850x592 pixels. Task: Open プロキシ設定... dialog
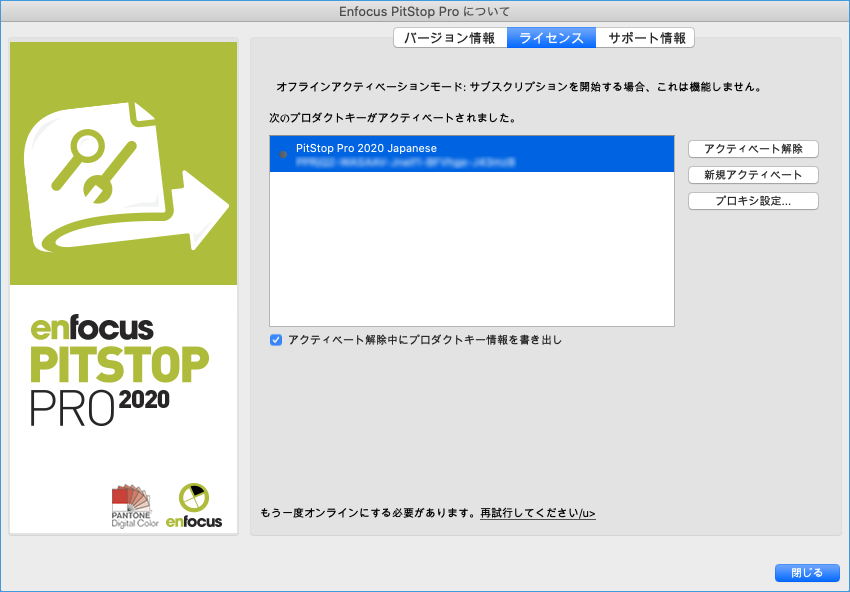pyautogui.click(x=753, y=201)
